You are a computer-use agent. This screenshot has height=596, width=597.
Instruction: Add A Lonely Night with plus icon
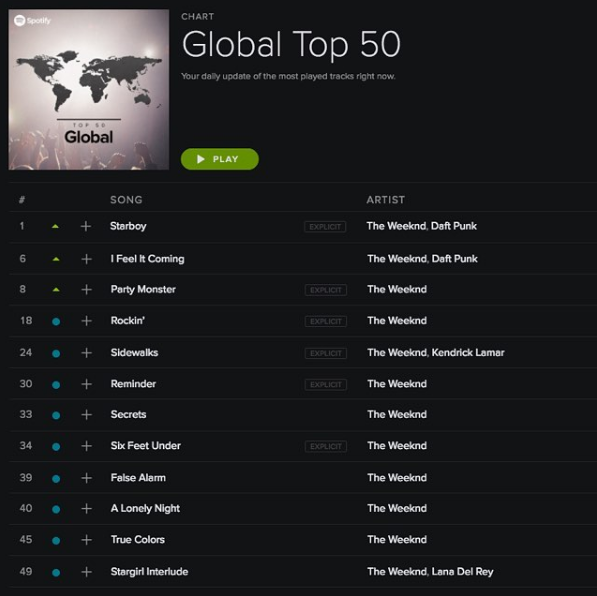pos(86,509)
